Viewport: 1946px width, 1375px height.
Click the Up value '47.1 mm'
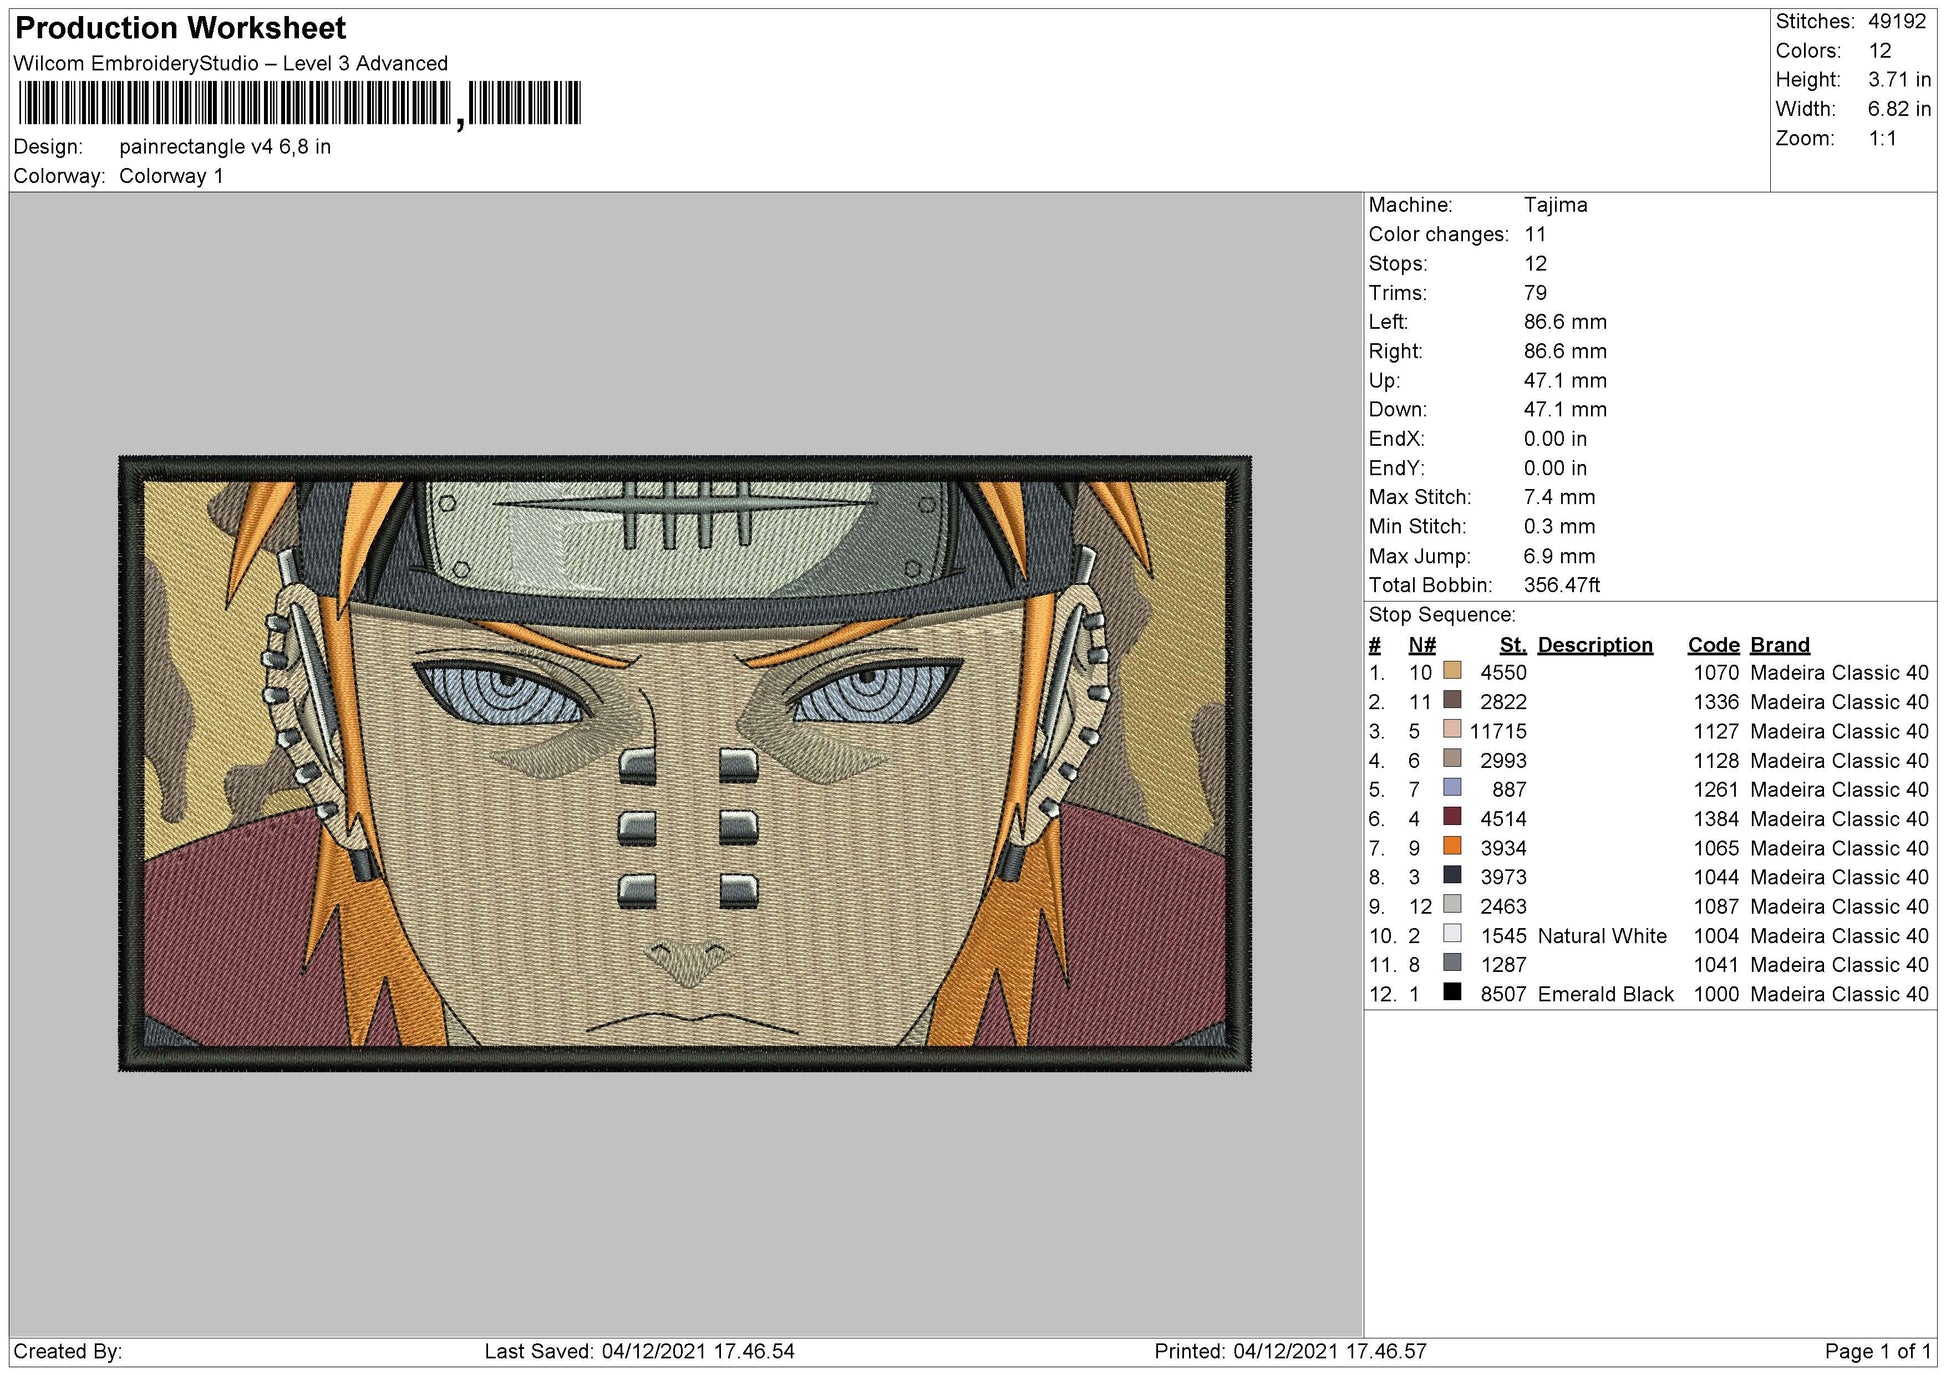pos(1565,381)
